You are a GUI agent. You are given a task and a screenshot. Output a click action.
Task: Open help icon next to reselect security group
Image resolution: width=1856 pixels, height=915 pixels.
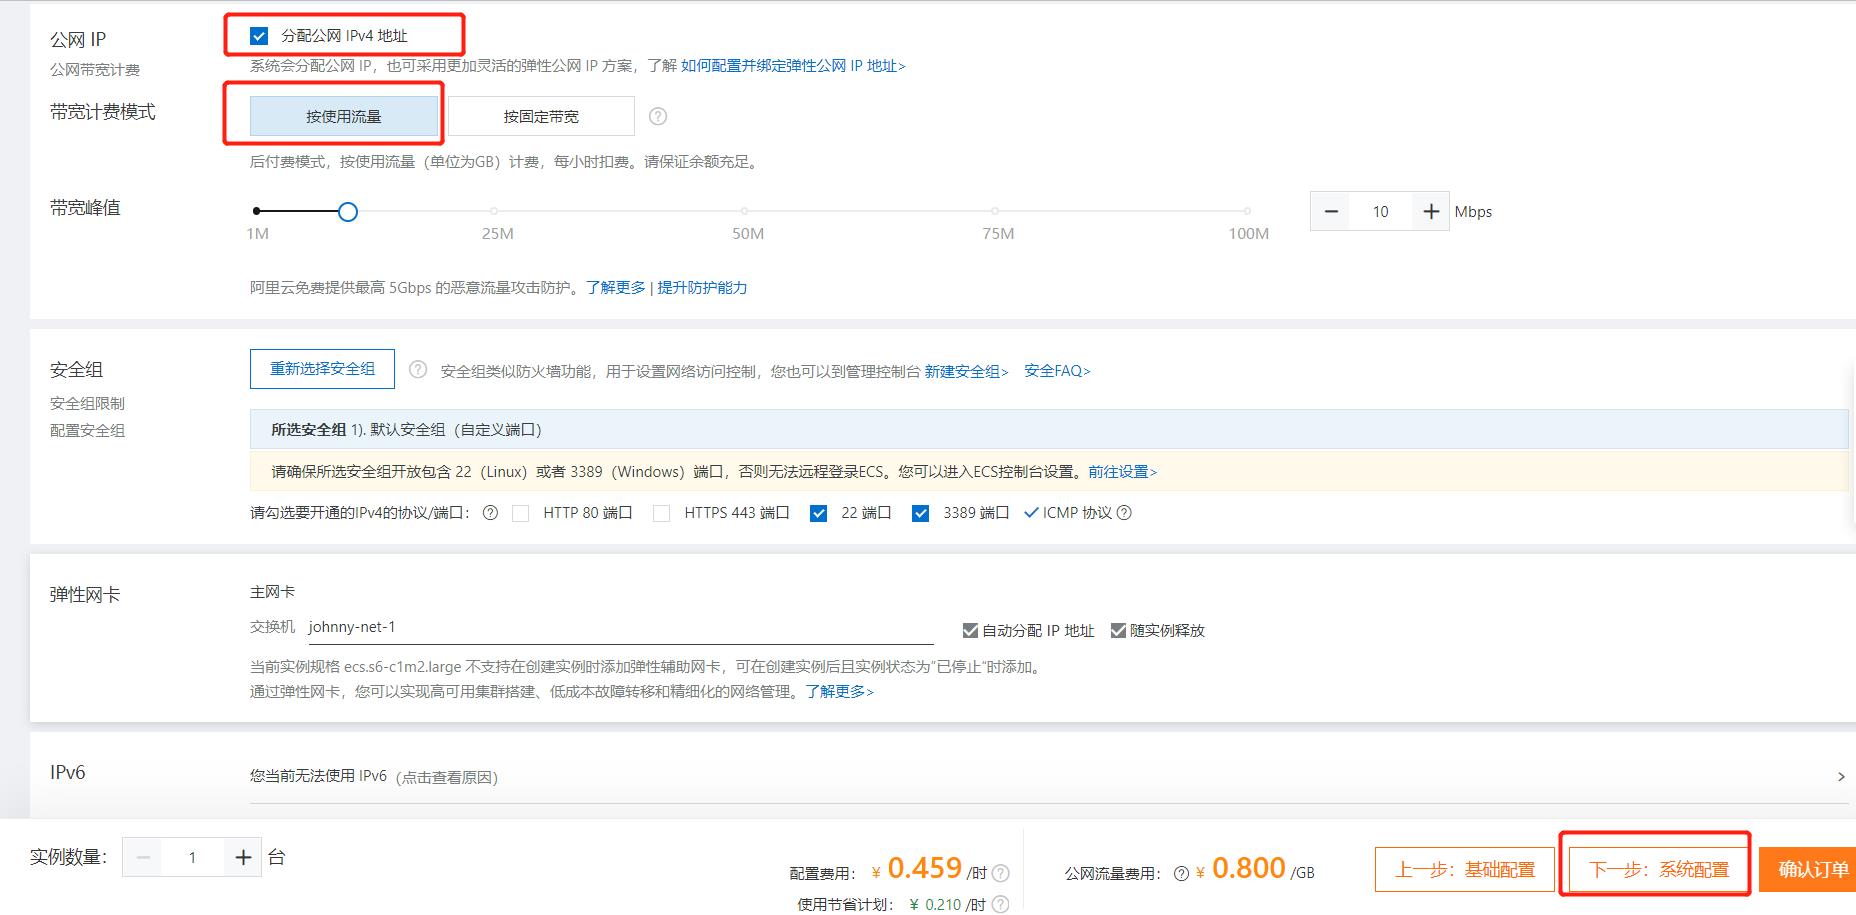[418, 370]
